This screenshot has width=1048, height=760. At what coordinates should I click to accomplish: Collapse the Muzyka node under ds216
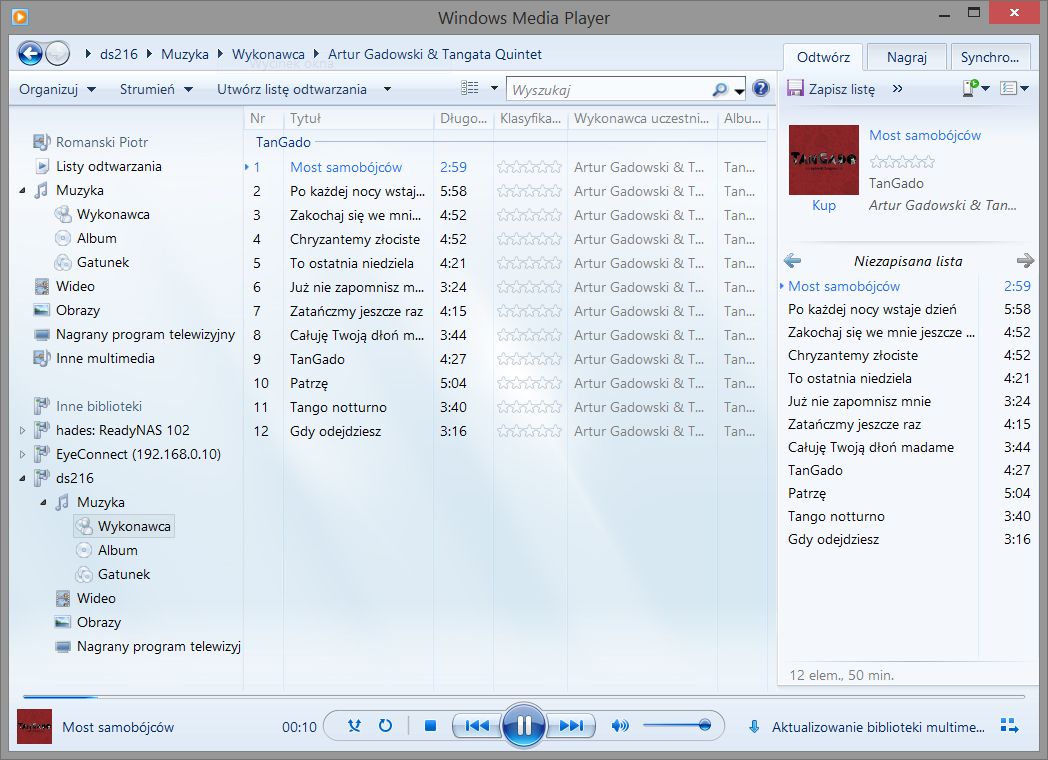coord(43,503)
